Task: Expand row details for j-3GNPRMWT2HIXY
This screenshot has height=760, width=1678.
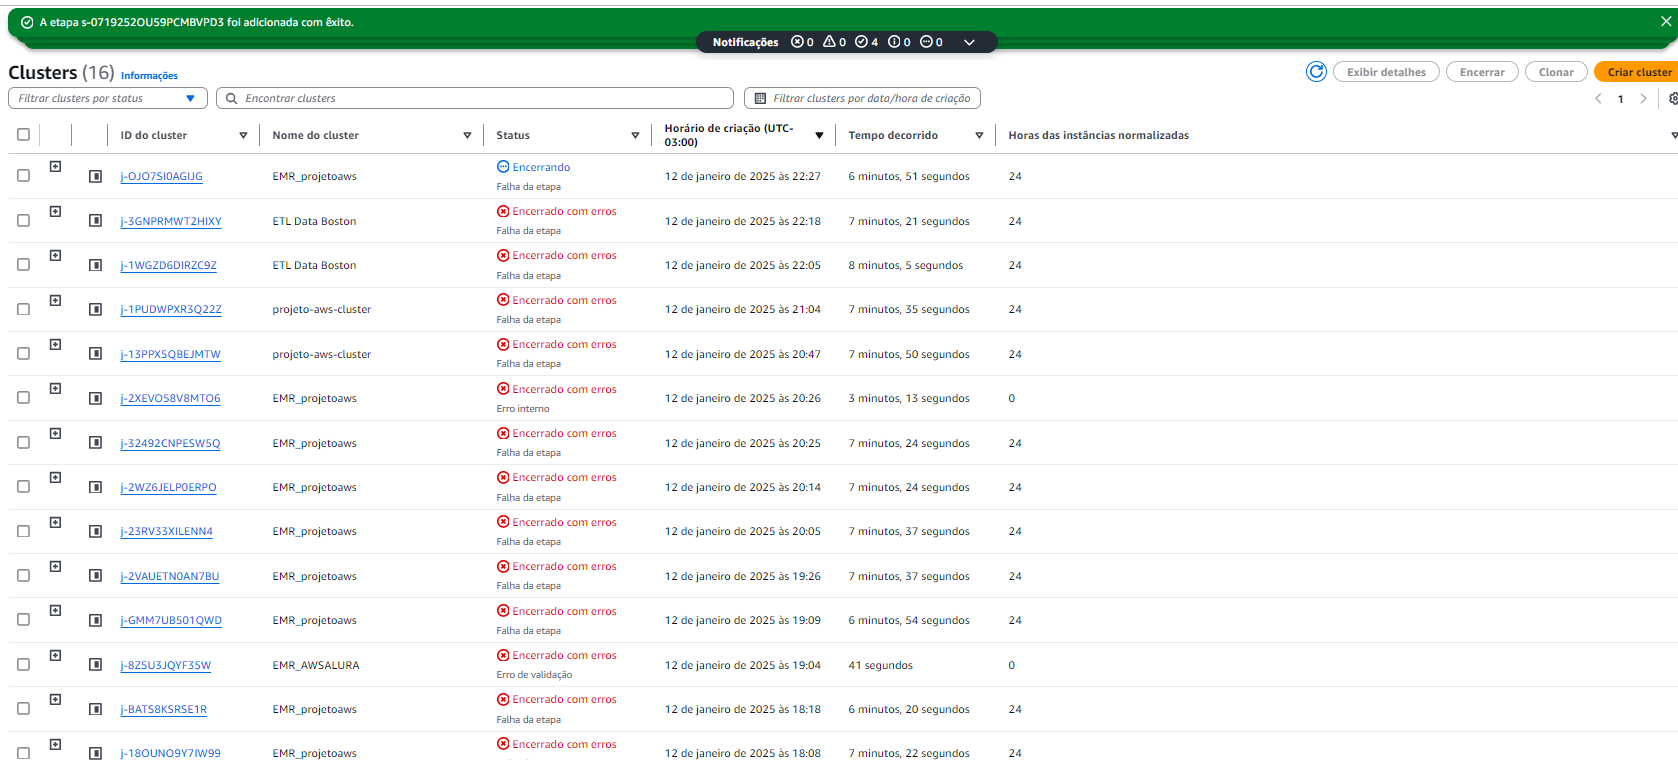Action: 55,211
